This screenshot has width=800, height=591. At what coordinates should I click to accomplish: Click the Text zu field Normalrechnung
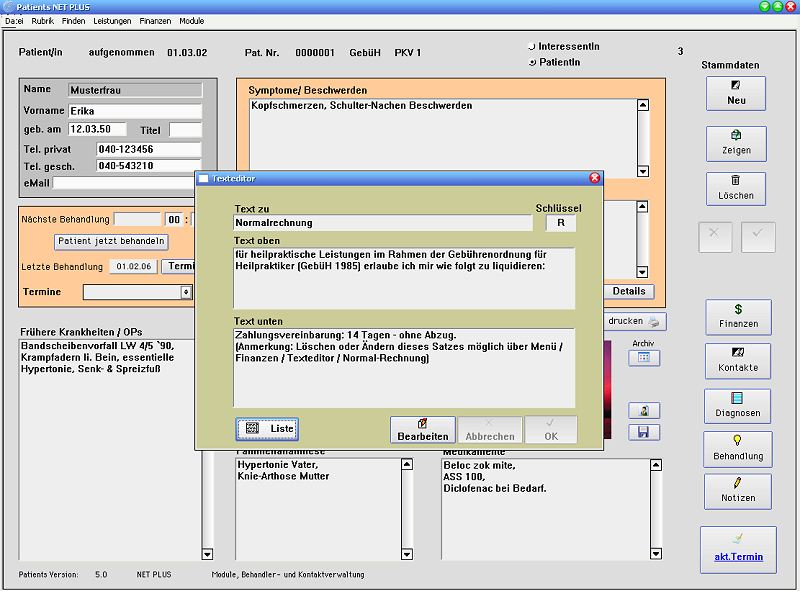coord(383,223)
